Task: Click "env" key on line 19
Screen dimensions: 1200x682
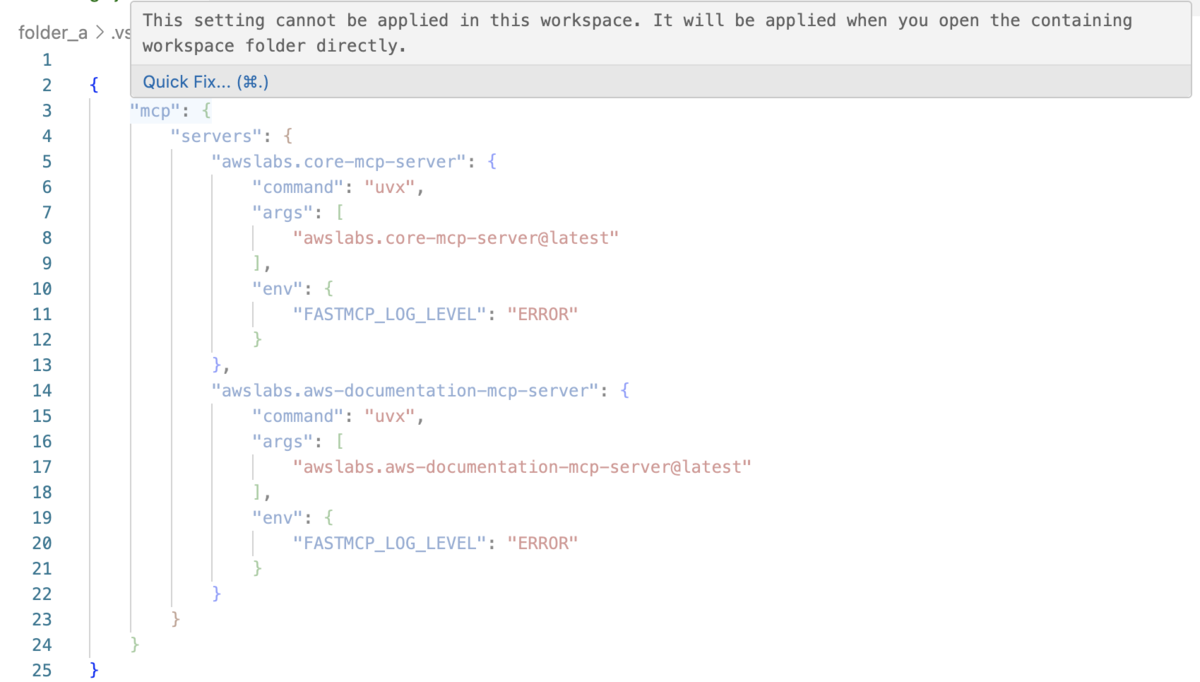Action: (278, 518)
